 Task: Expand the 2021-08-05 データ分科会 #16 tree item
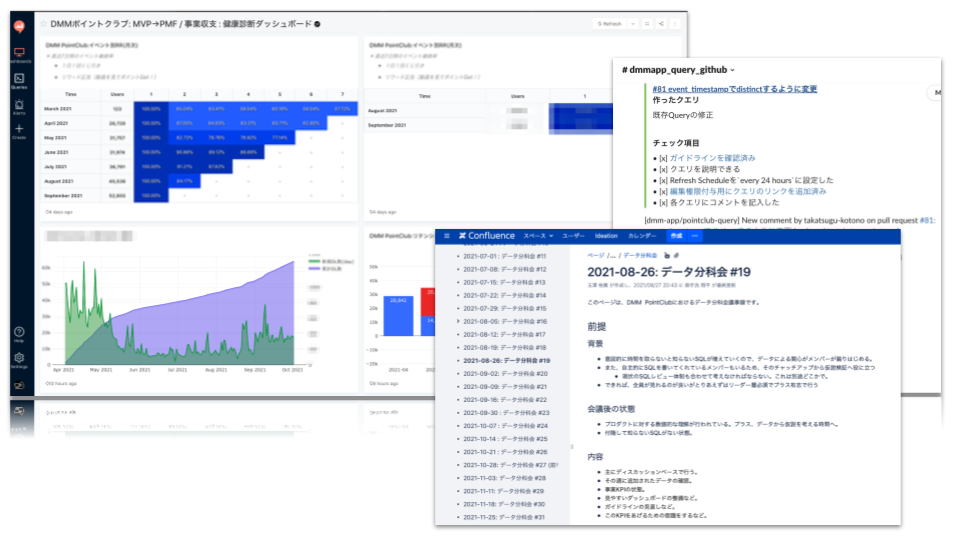pyautogui.click(x=458, y=321)
